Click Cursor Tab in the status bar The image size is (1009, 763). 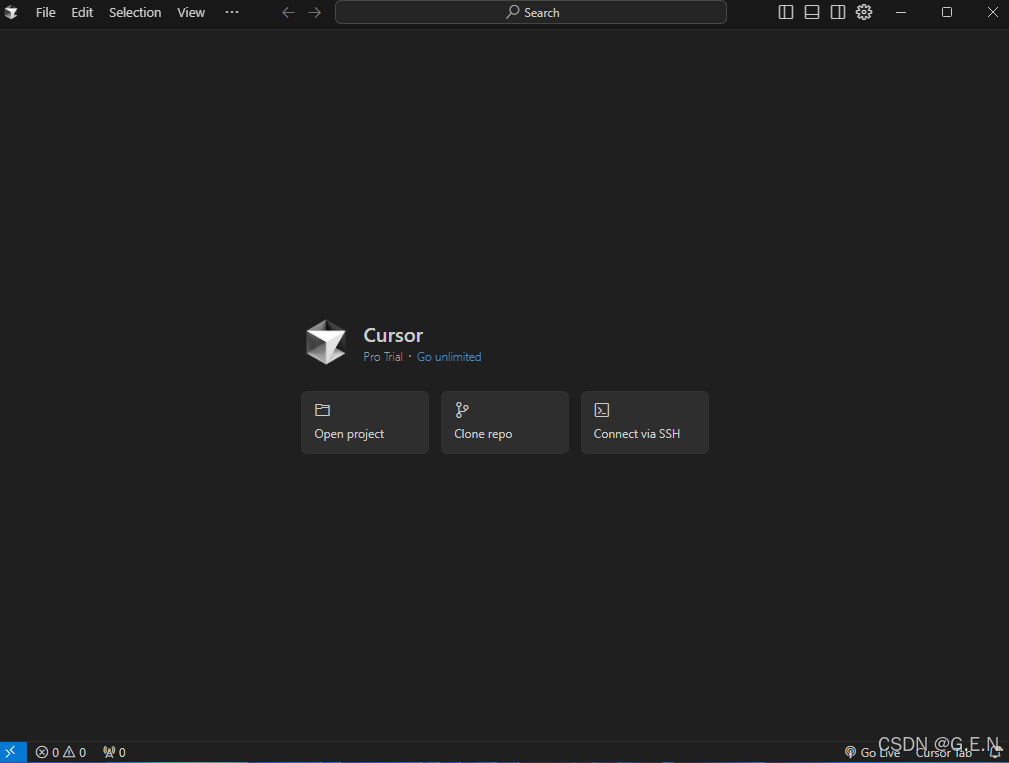[944, 753]
